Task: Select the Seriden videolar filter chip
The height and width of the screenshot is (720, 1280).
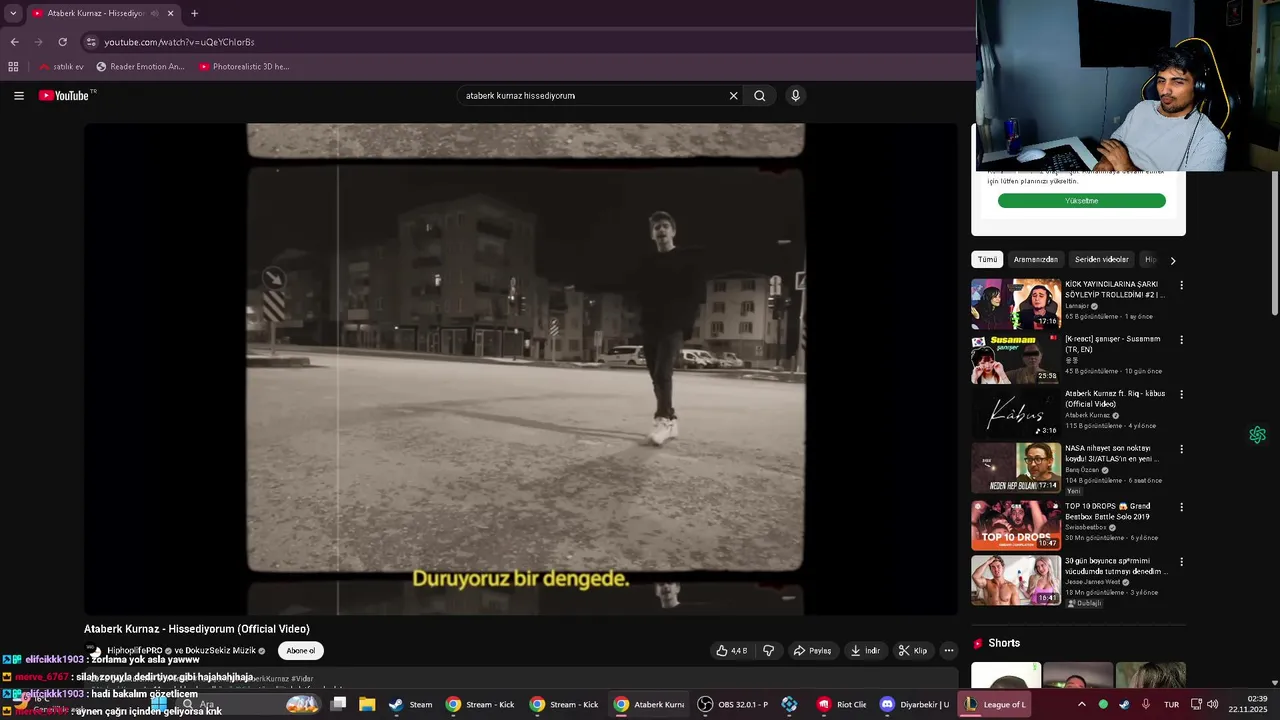Action: coord(1101,260)
